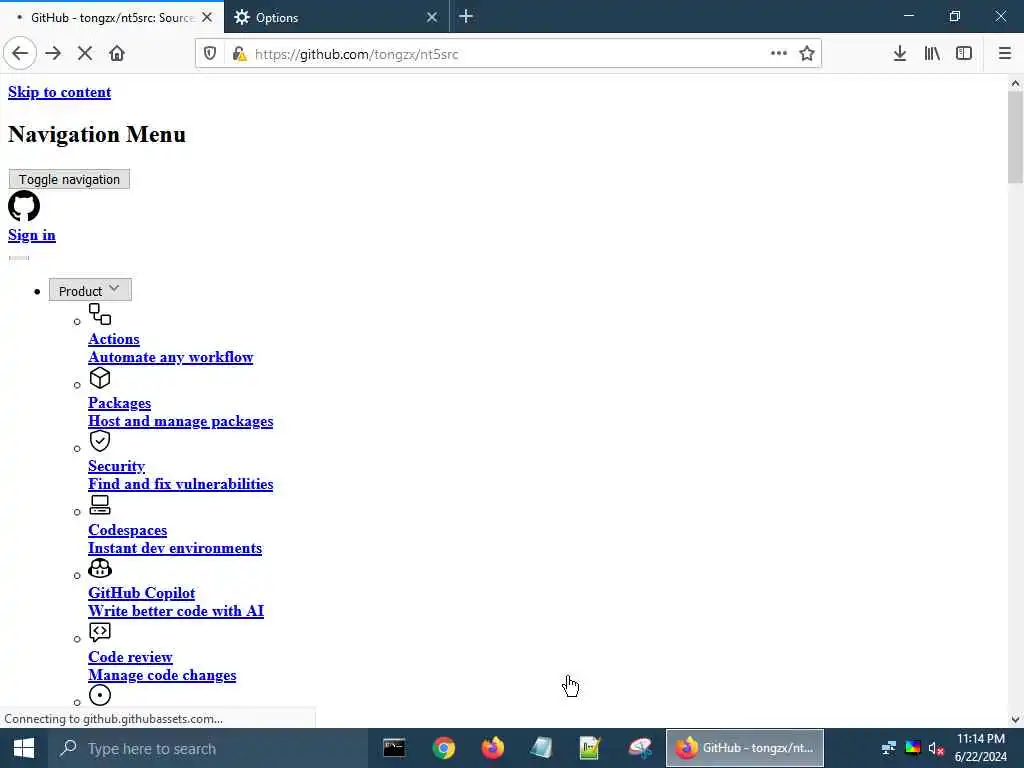Click the vertical scrollbar thumb
The image size is (1024, 768).
(1015, 137)
